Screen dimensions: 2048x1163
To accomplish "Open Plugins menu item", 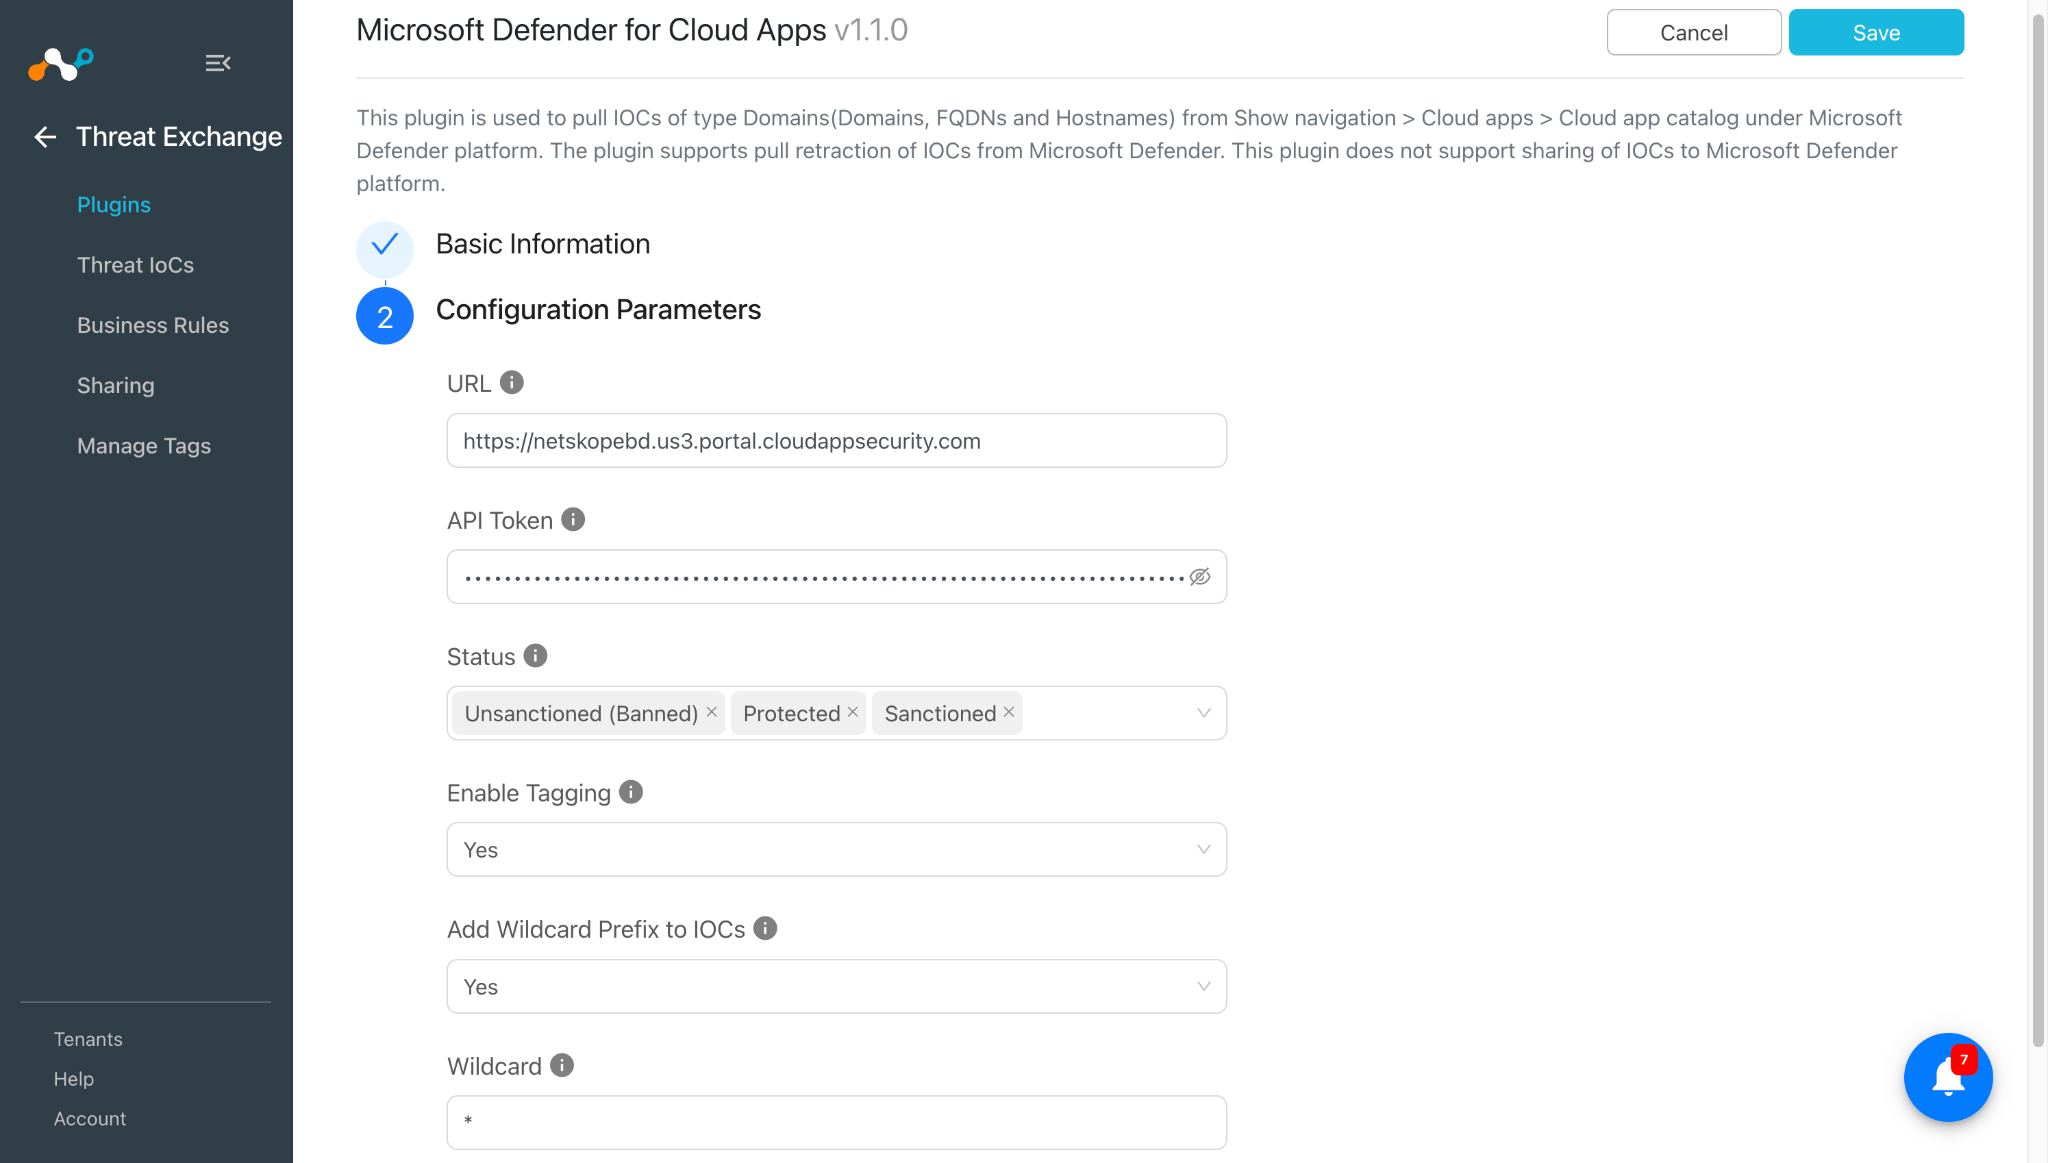I will point(114,205).
